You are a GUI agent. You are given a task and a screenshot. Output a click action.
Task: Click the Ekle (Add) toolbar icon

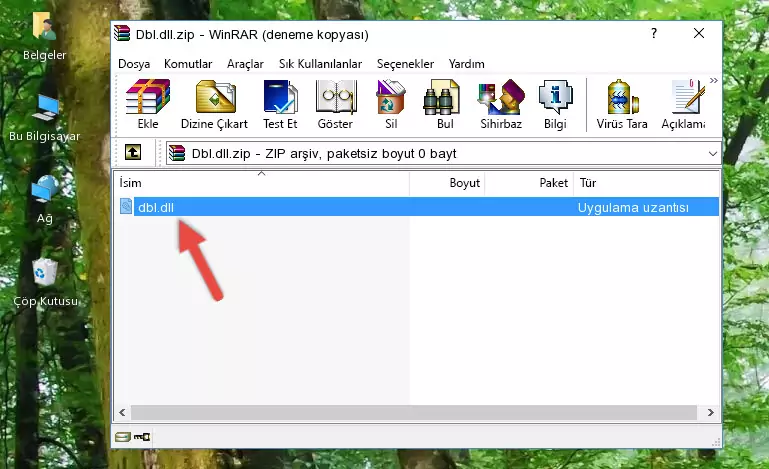tap(148, 104)
